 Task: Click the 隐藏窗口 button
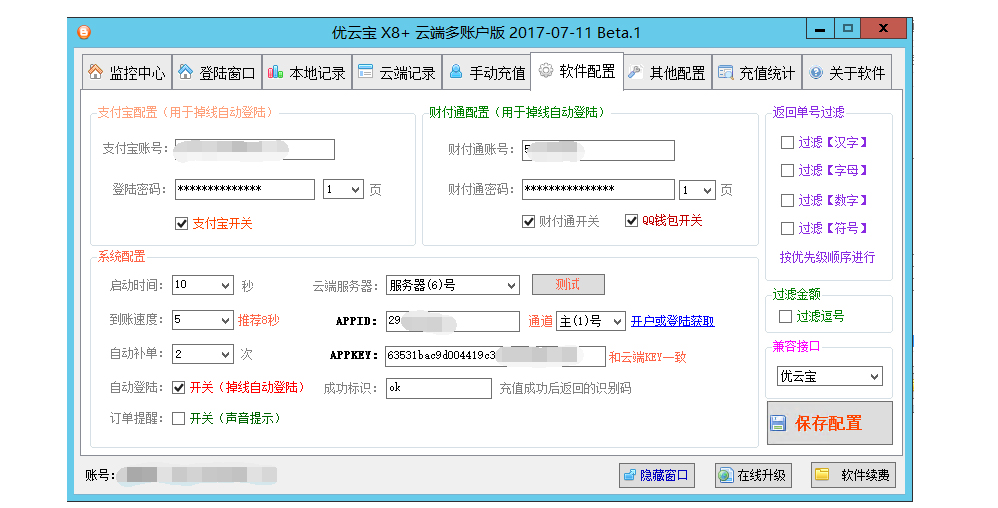656,476
